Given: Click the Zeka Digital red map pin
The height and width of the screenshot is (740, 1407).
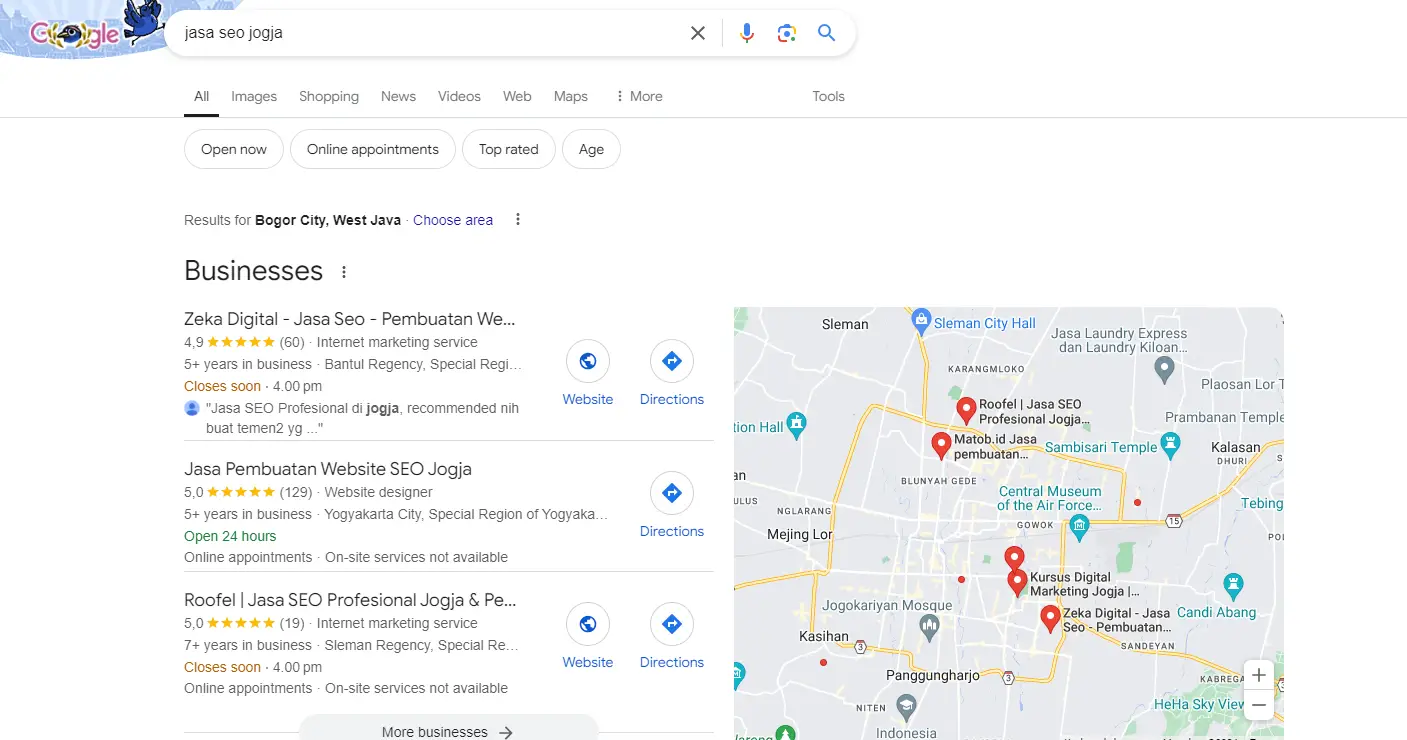Looking at the screenshot, I should 1050,619.
